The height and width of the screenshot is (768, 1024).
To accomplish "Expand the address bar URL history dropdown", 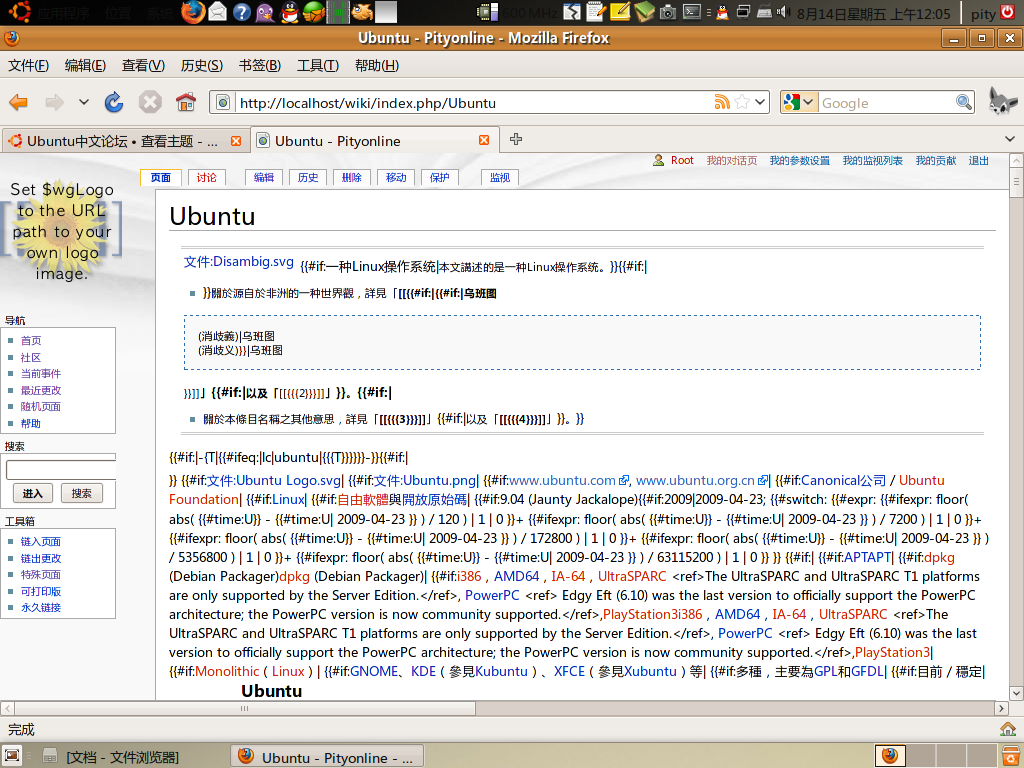I will [x=760, y=102].
